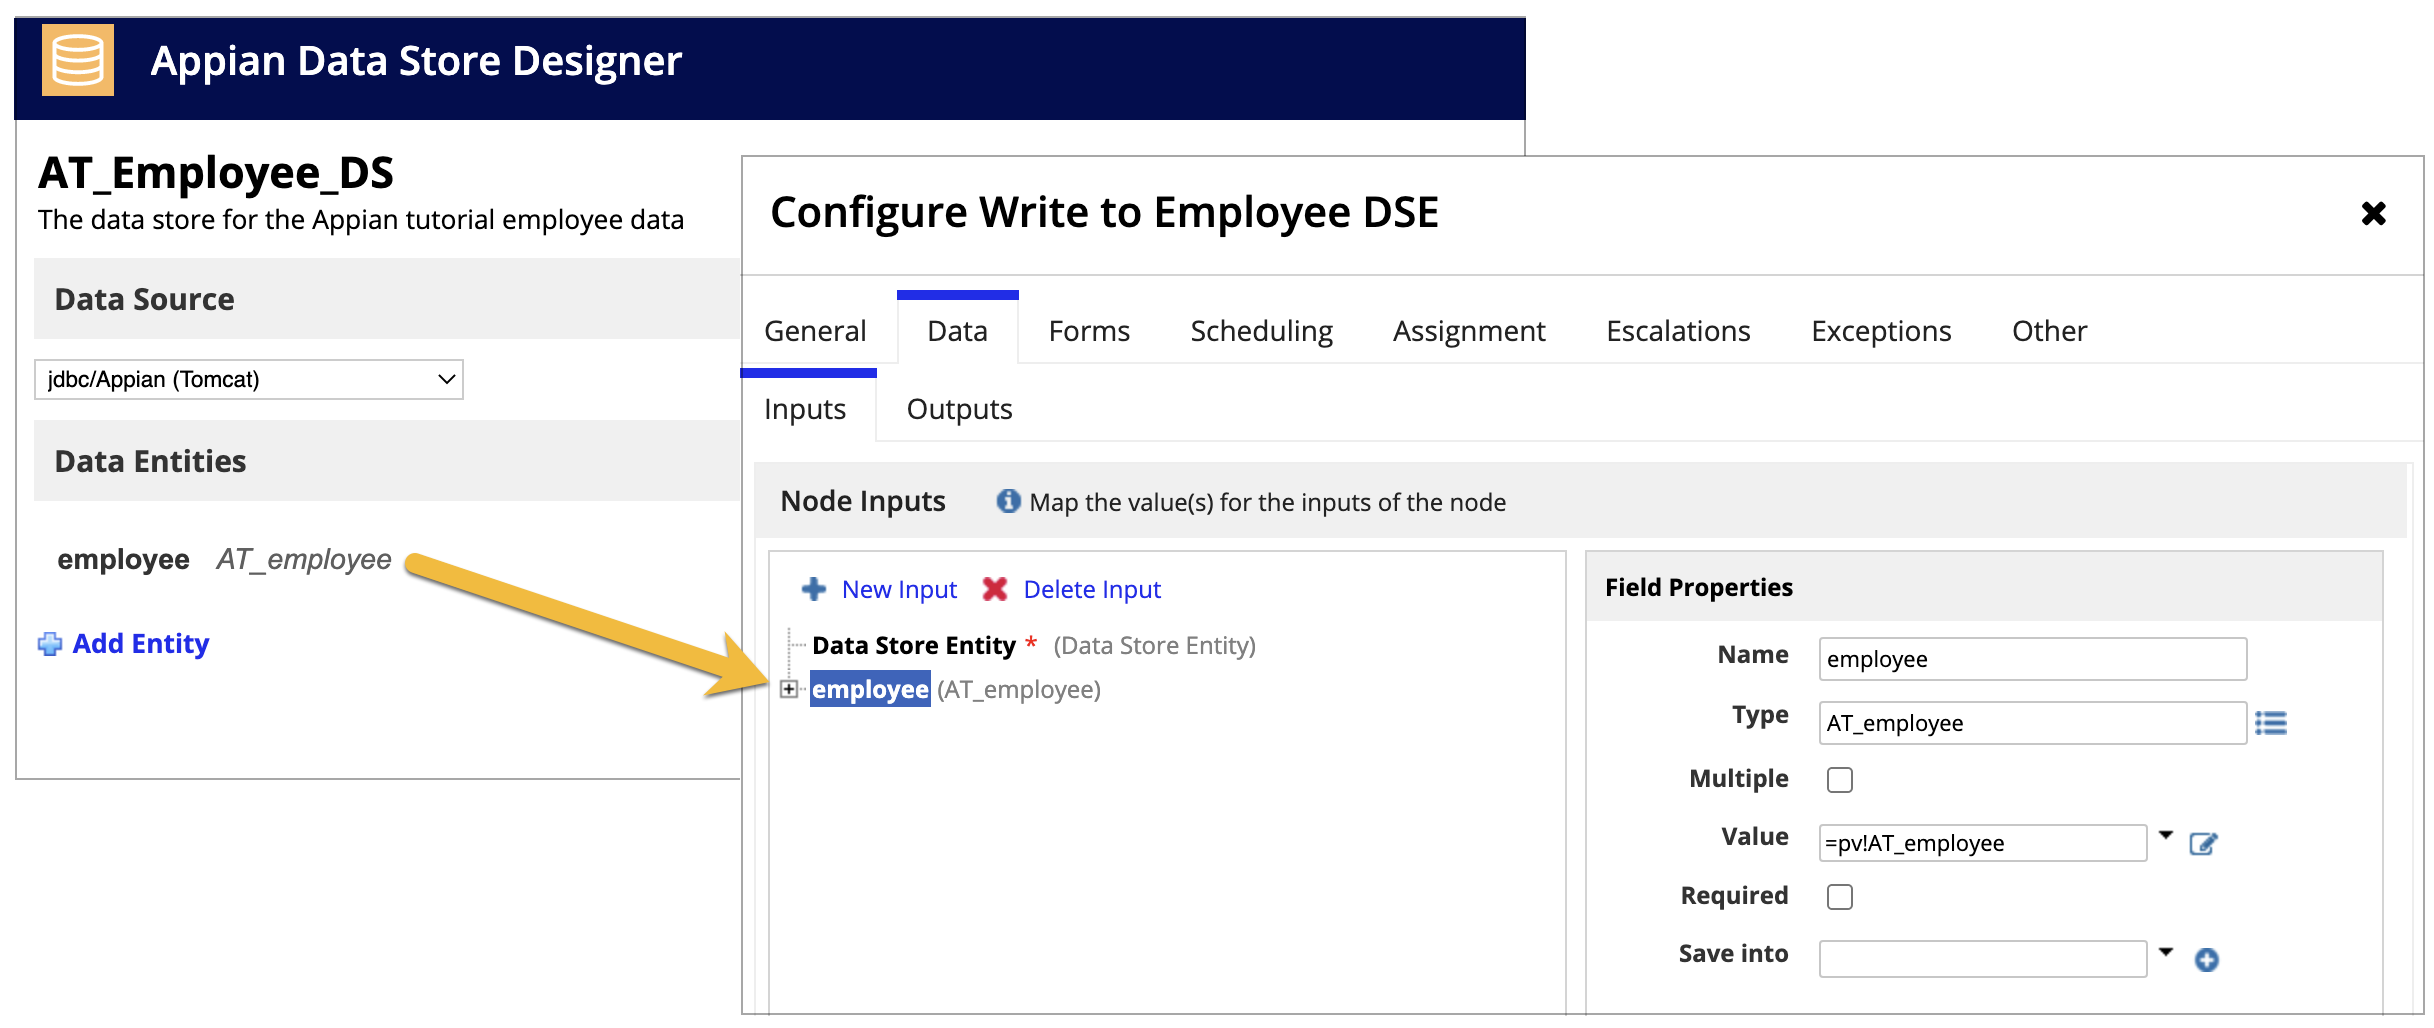Click the Delete Input link

(1092, 590)
